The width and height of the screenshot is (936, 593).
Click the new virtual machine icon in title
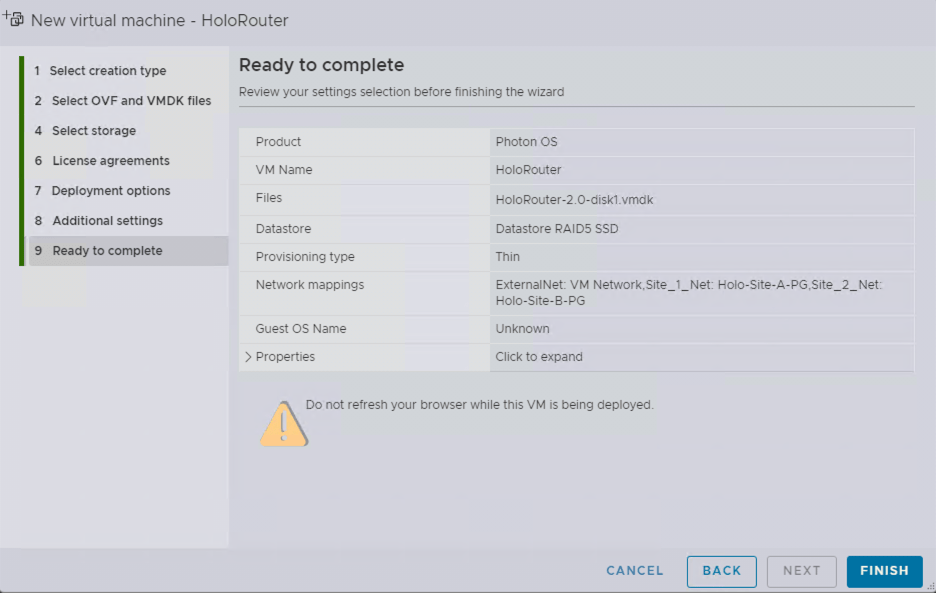pos(14,19)
